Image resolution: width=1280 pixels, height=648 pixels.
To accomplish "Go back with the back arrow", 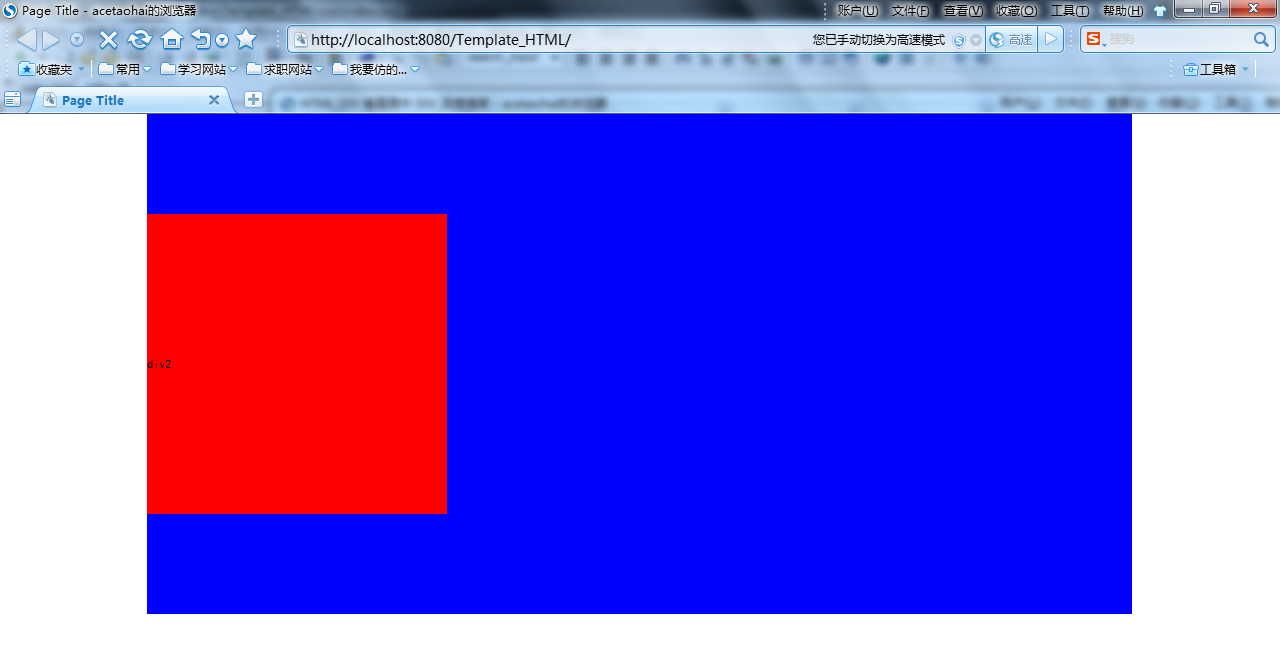I will pyautogui.click(x=27, y=40).
